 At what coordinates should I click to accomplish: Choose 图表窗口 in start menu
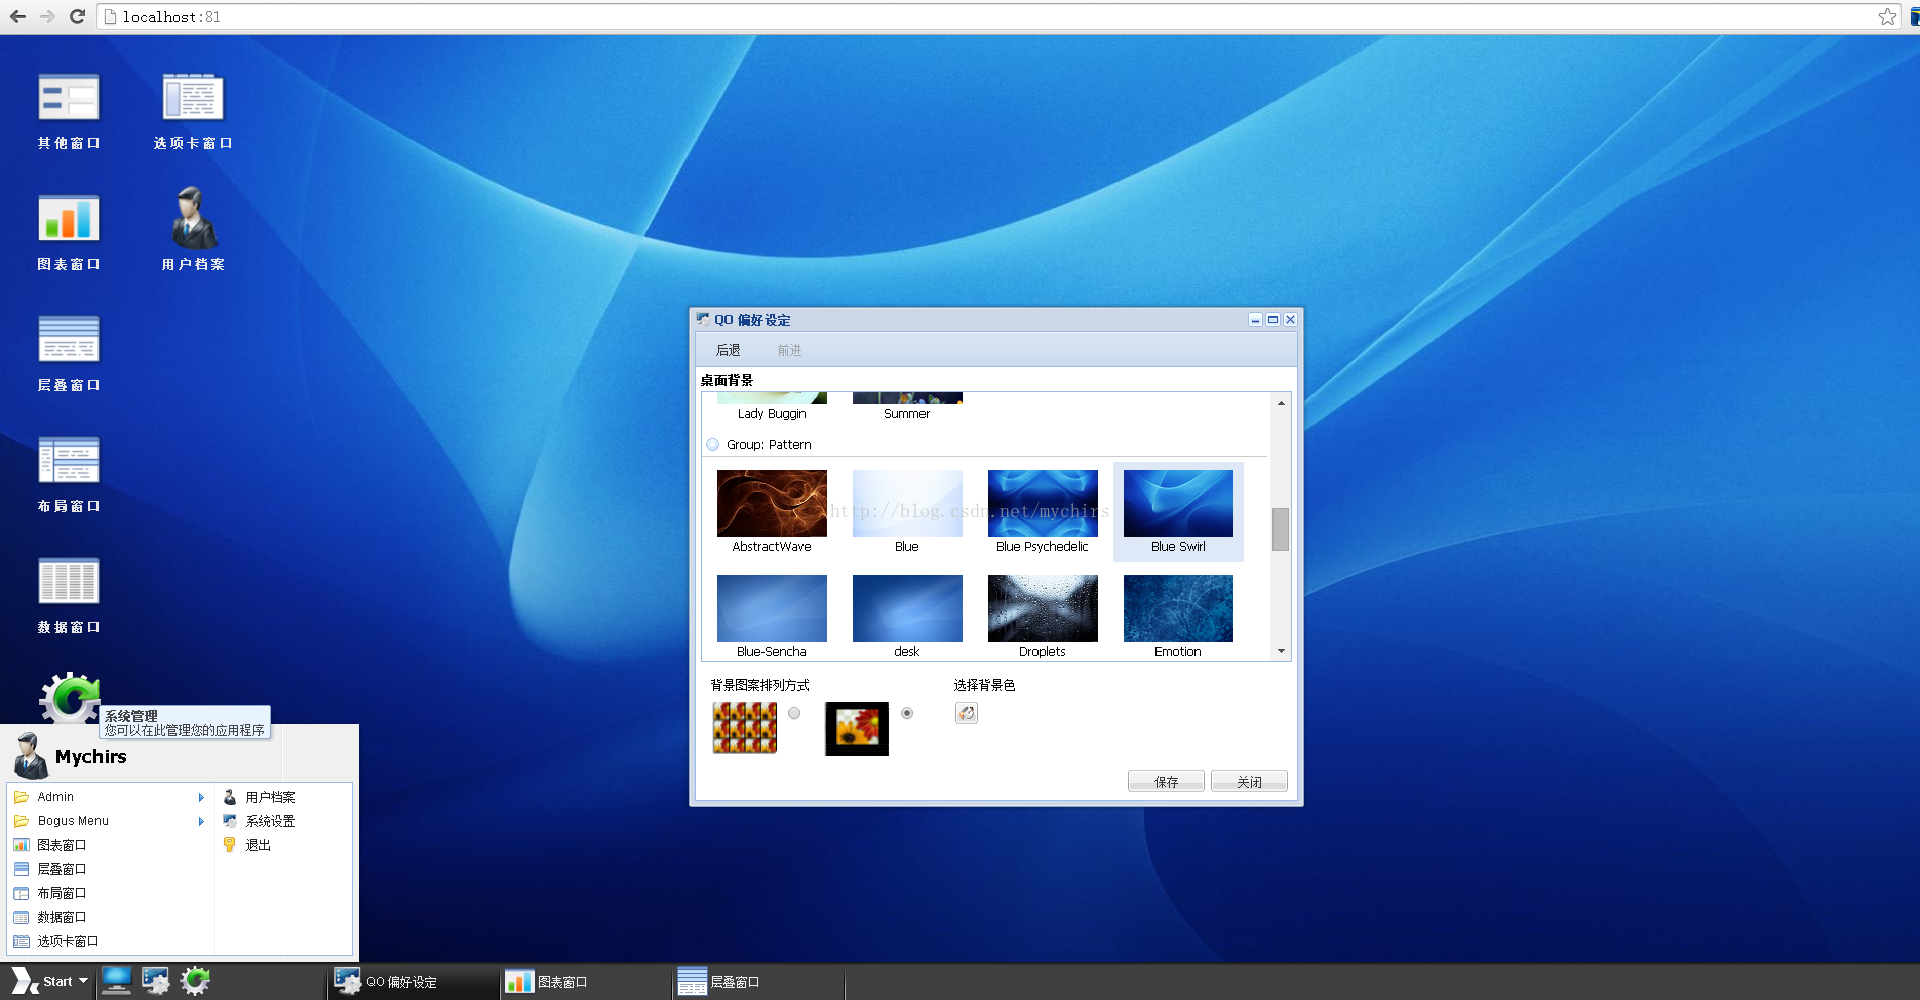(x=110, y=845)
